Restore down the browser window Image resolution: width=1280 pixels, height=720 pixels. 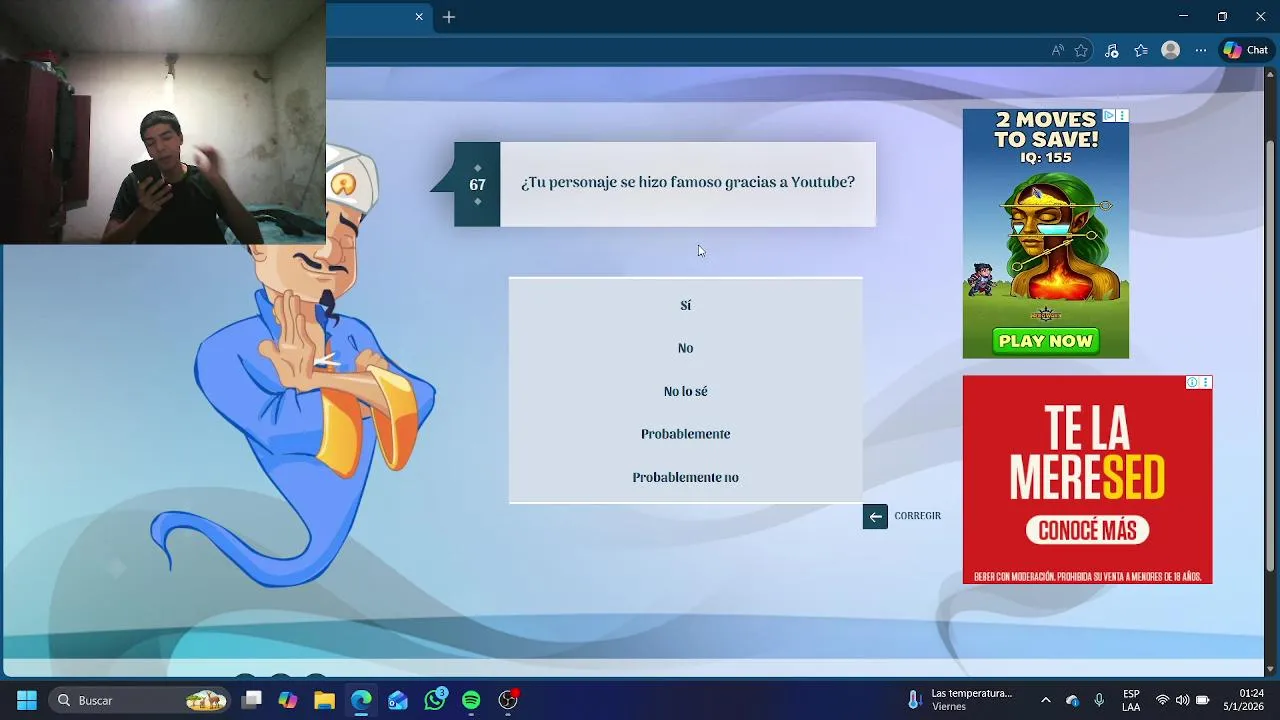click(x=1222, y=17)
